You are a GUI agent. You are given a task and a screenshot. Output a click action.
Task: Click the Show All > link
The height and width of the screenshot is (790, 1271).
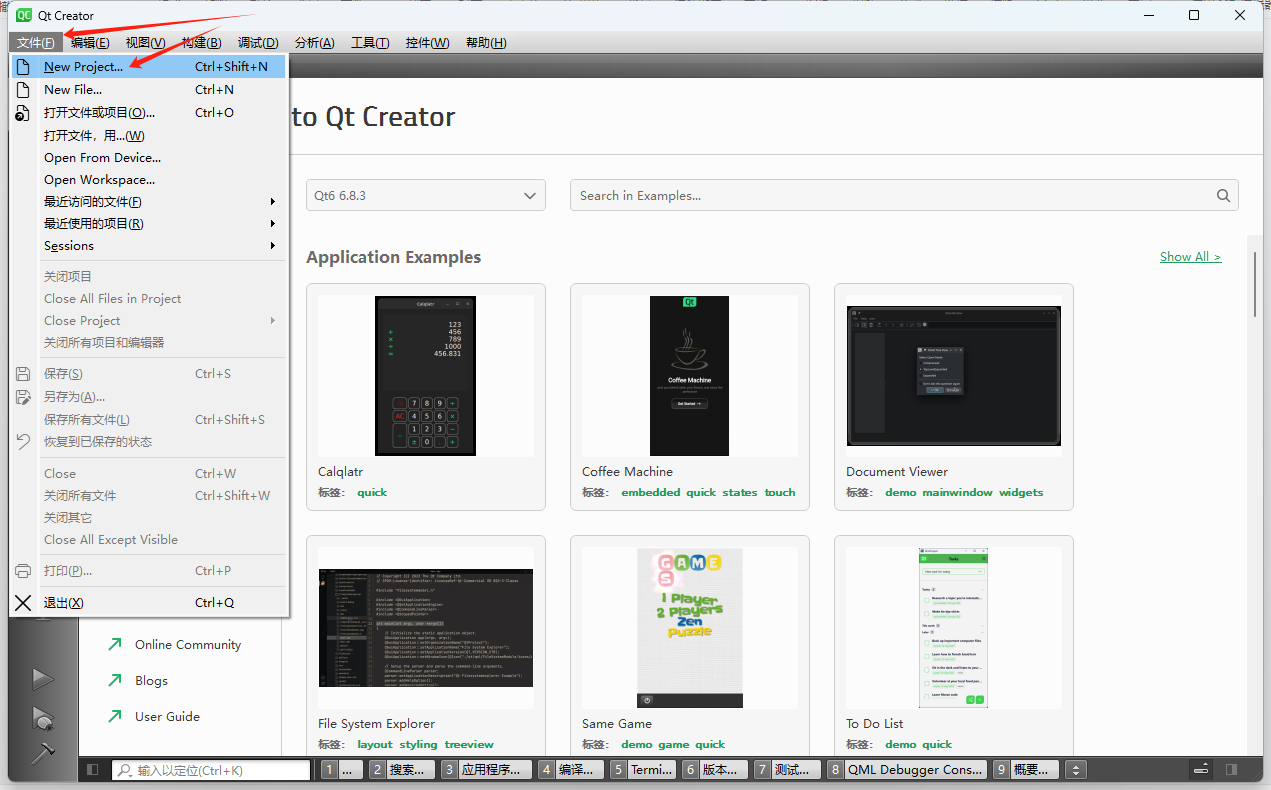coord(1190,257)
